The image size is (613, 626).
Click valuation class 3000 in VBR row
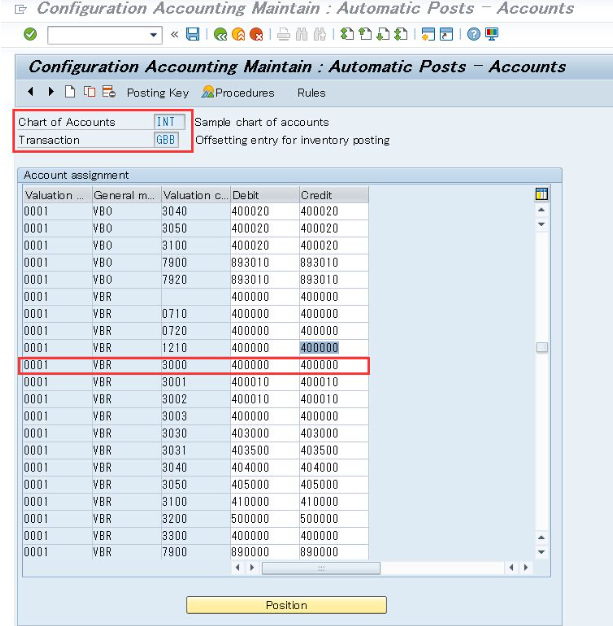[196, 365]
